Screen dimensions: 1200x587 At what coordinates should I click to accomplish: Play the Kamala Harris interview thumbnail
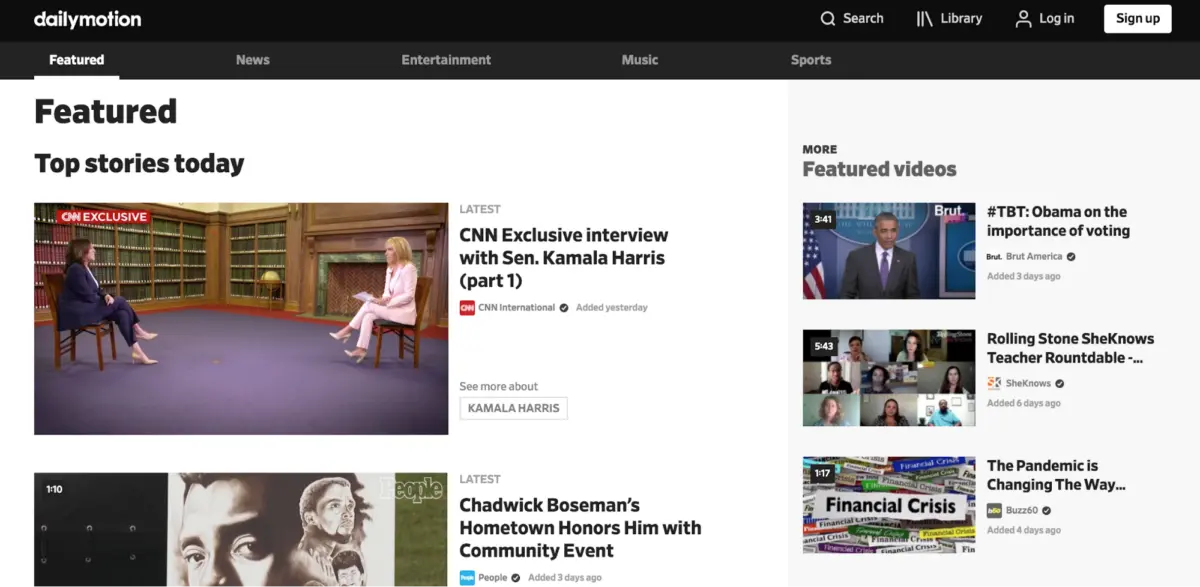point(241,319)
